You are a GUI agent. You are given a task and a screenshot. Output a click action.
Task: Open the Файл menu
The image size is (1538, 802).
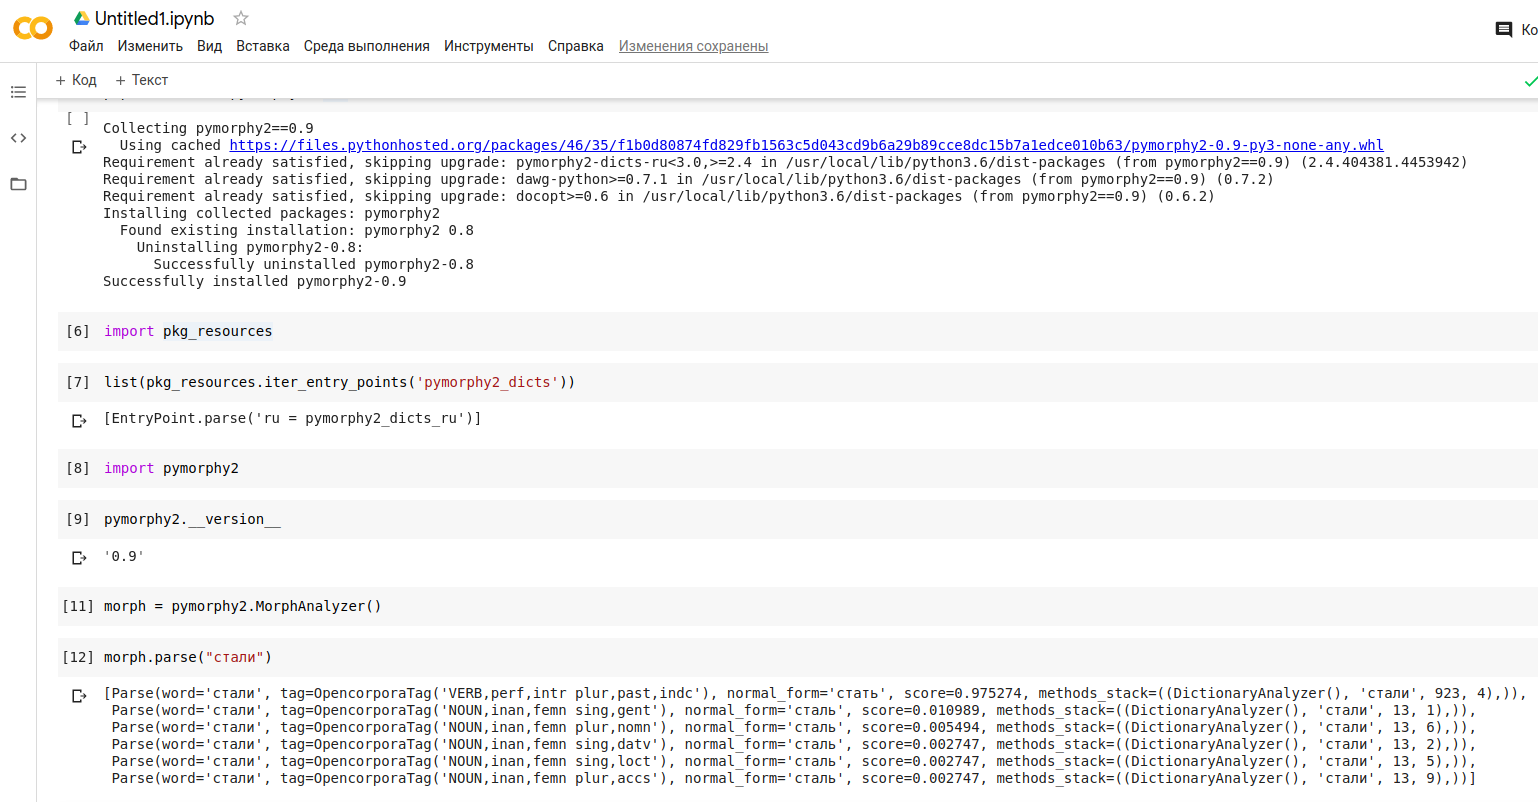coord(86,46)
